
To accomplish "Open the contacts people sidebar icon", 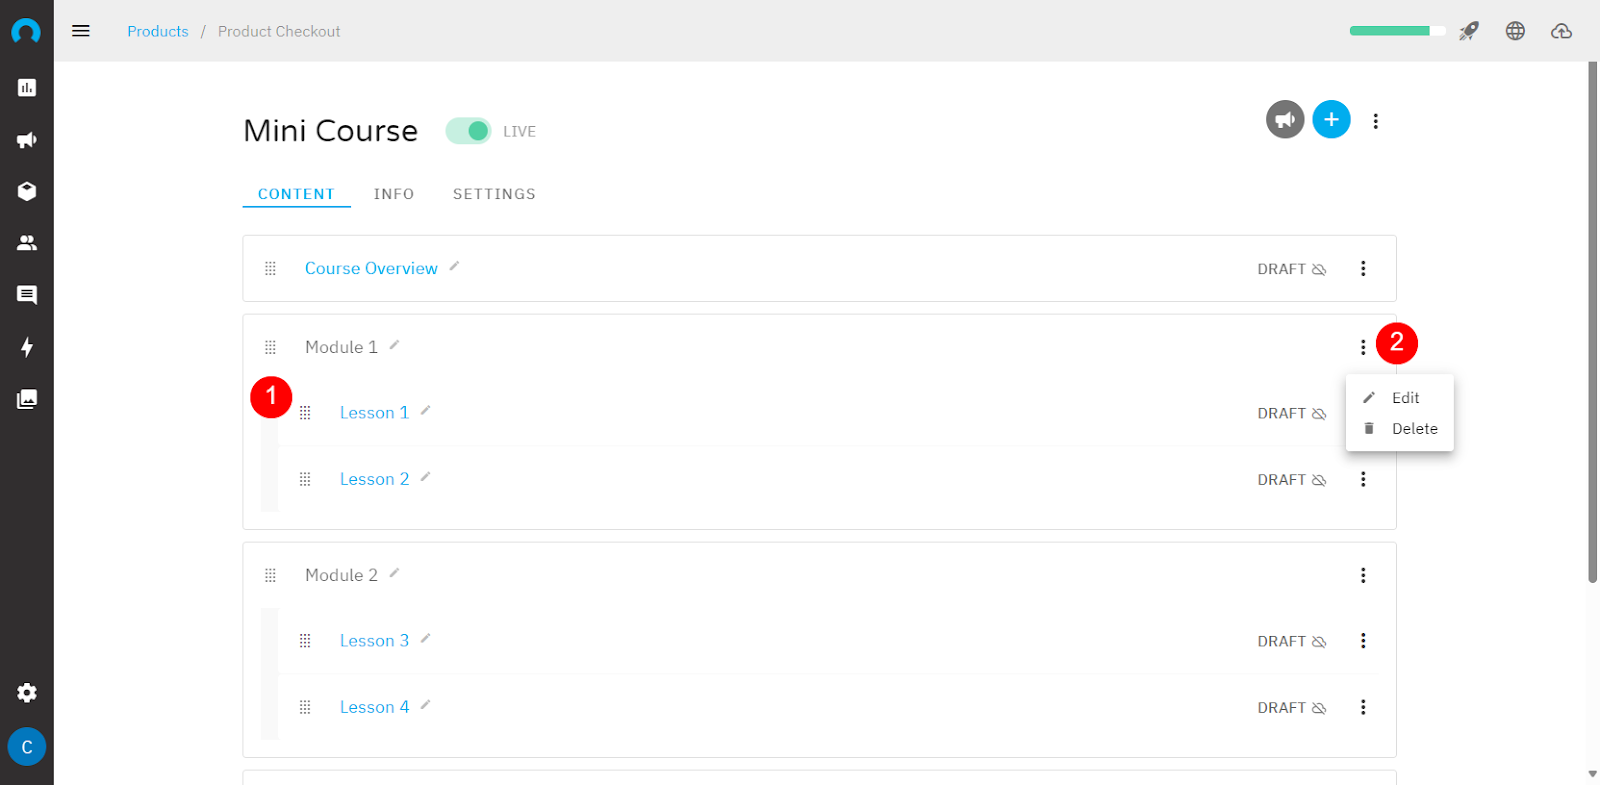I will [27, 243].
